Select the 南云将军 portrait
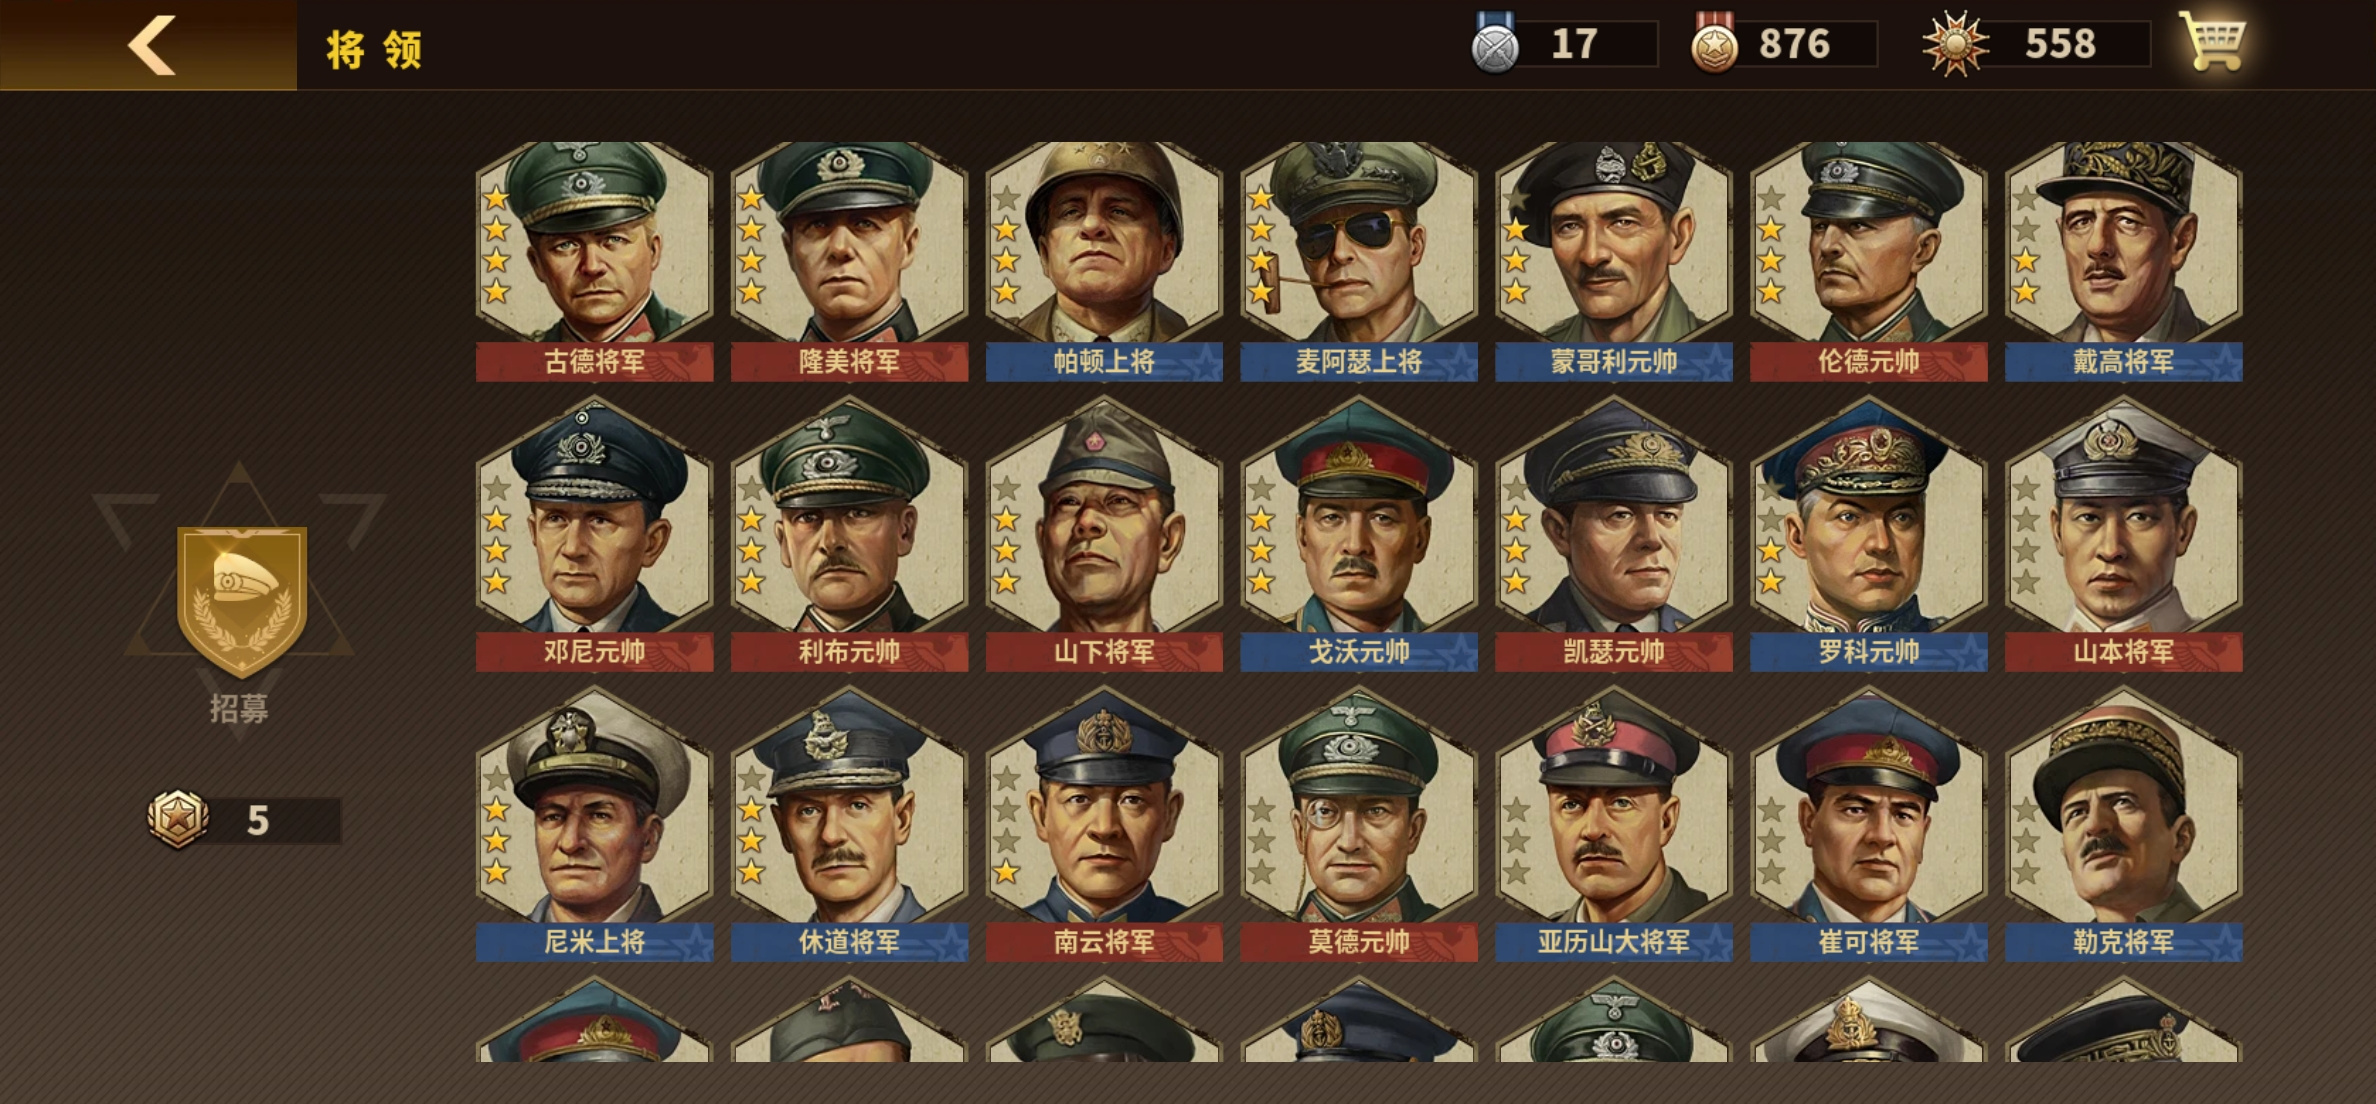Viewport: 2376px width, 1104px height. pyautogui.click(x=1105, y=824)
